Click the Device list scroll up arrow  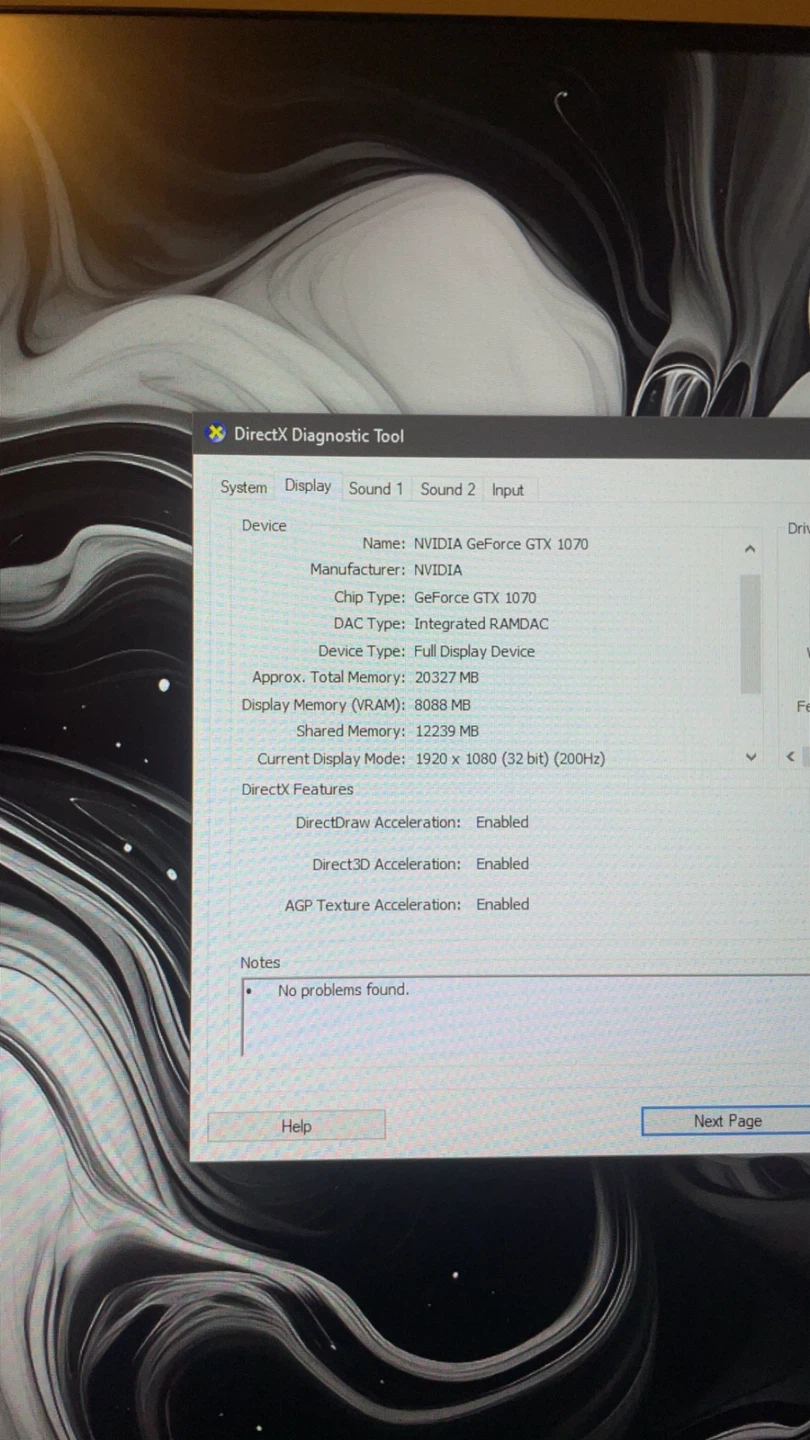tap(750, 549)
